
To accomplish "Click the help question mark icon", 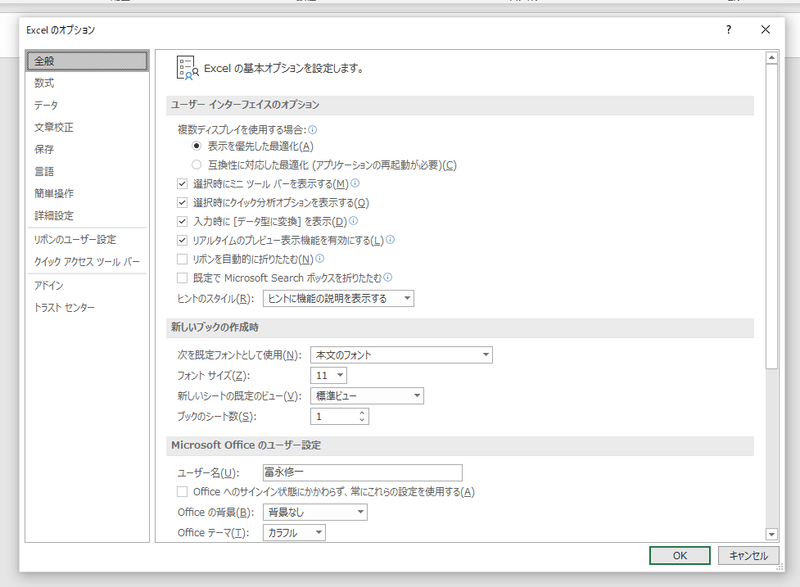I will point(729,30).
